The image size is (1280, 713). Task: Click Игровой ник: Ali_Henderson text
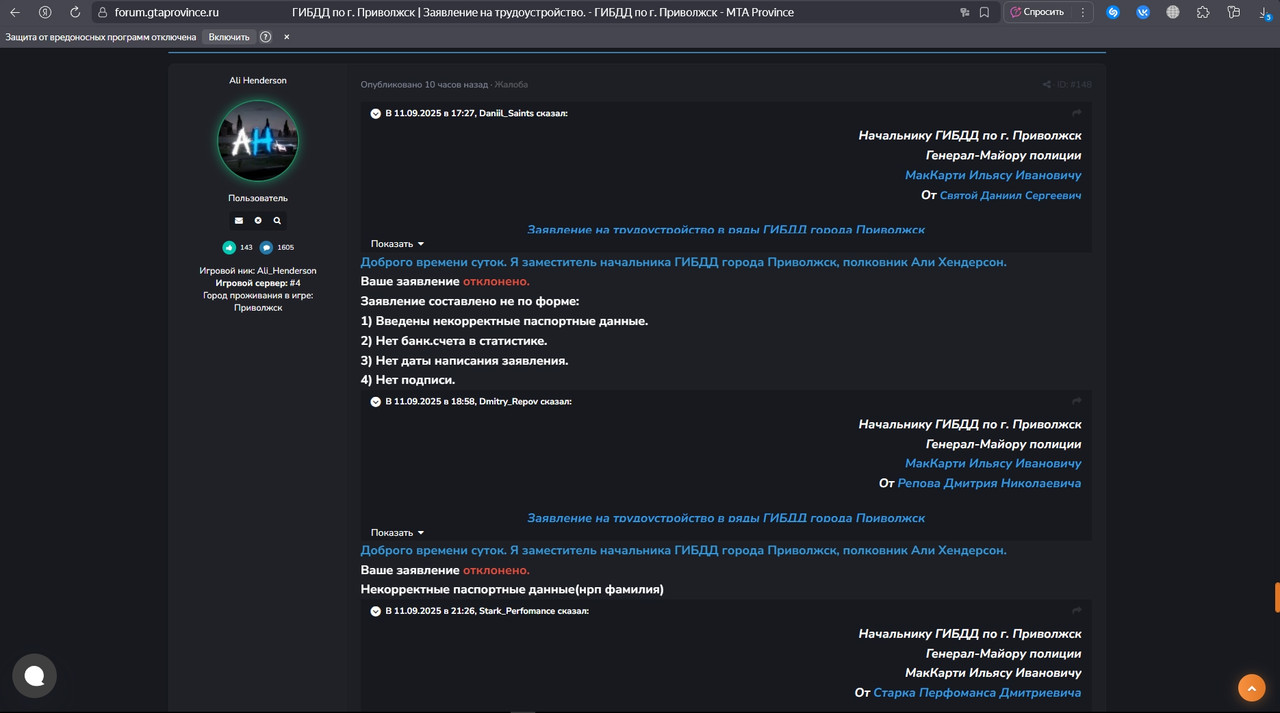[258, 271]
